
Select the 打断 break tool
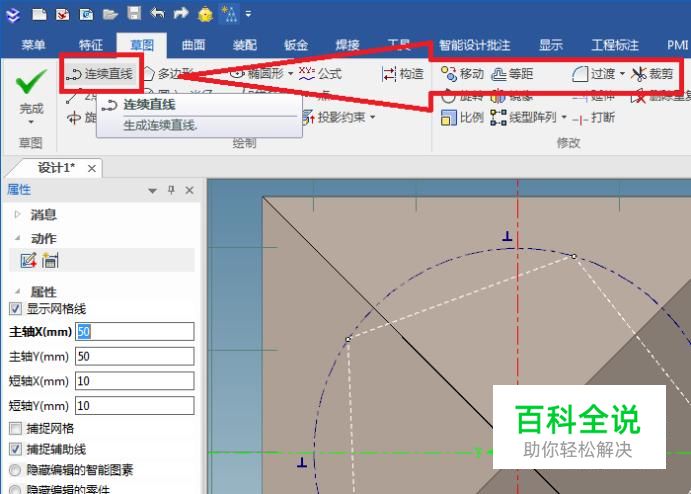(594, 118)
